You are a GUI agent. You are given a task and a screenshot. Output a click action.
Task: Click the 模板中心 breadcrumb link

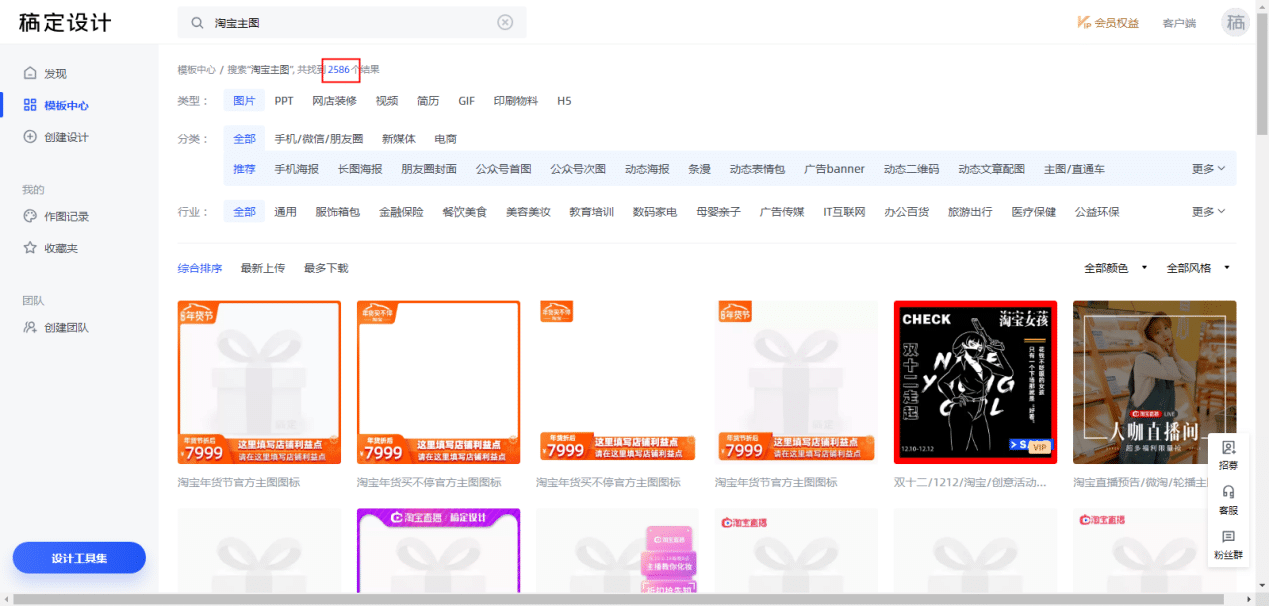(197, 70)
